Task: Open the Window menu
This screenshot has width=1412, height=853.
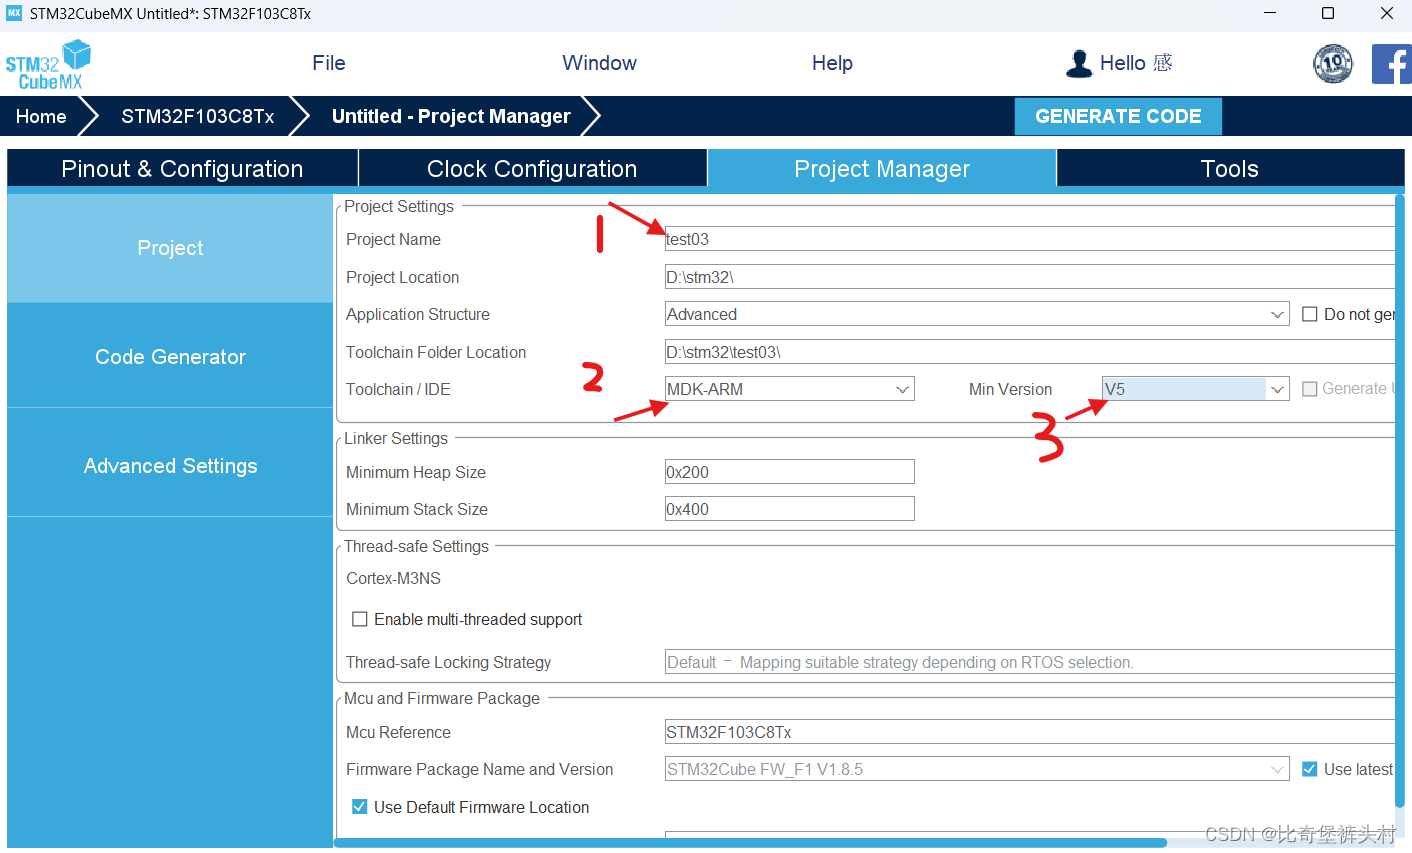Action: tap(599, 63)
